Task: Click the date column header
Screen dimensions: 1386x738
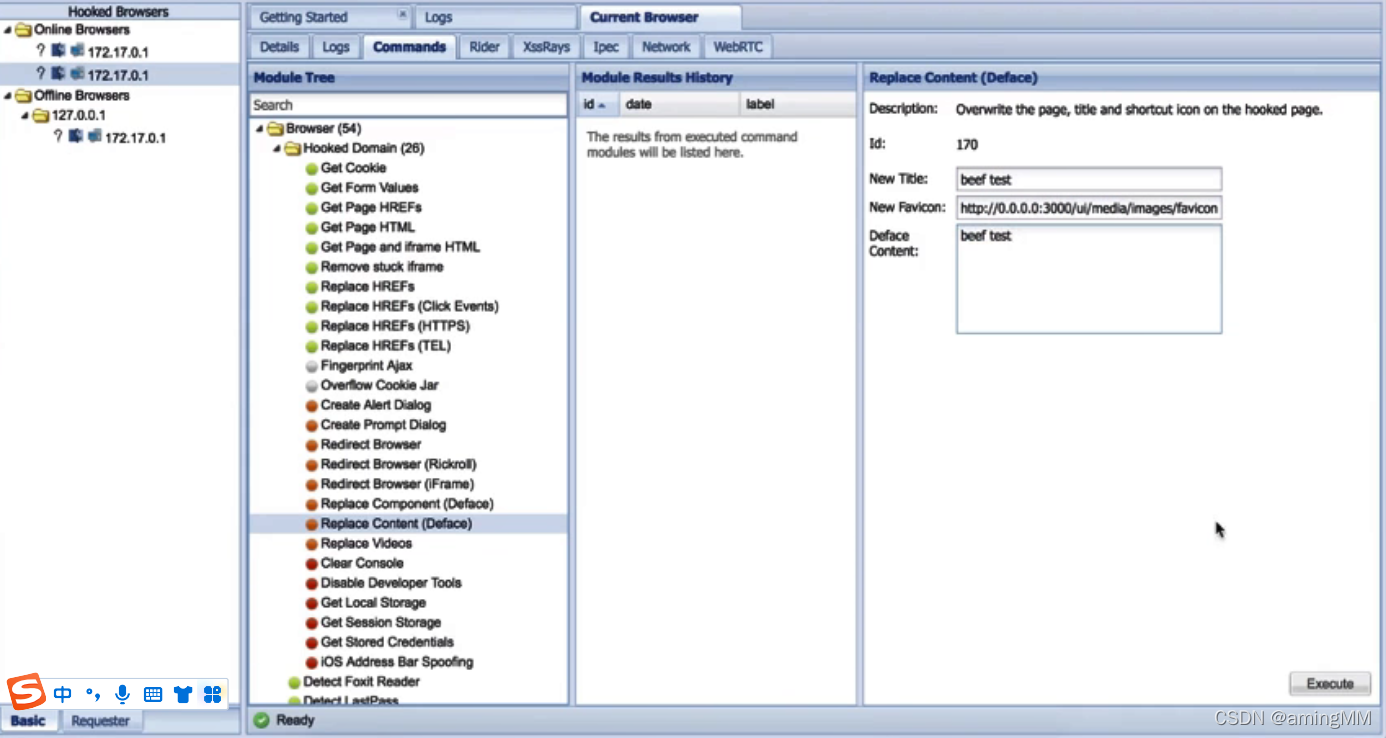Action: coord(679,104)
